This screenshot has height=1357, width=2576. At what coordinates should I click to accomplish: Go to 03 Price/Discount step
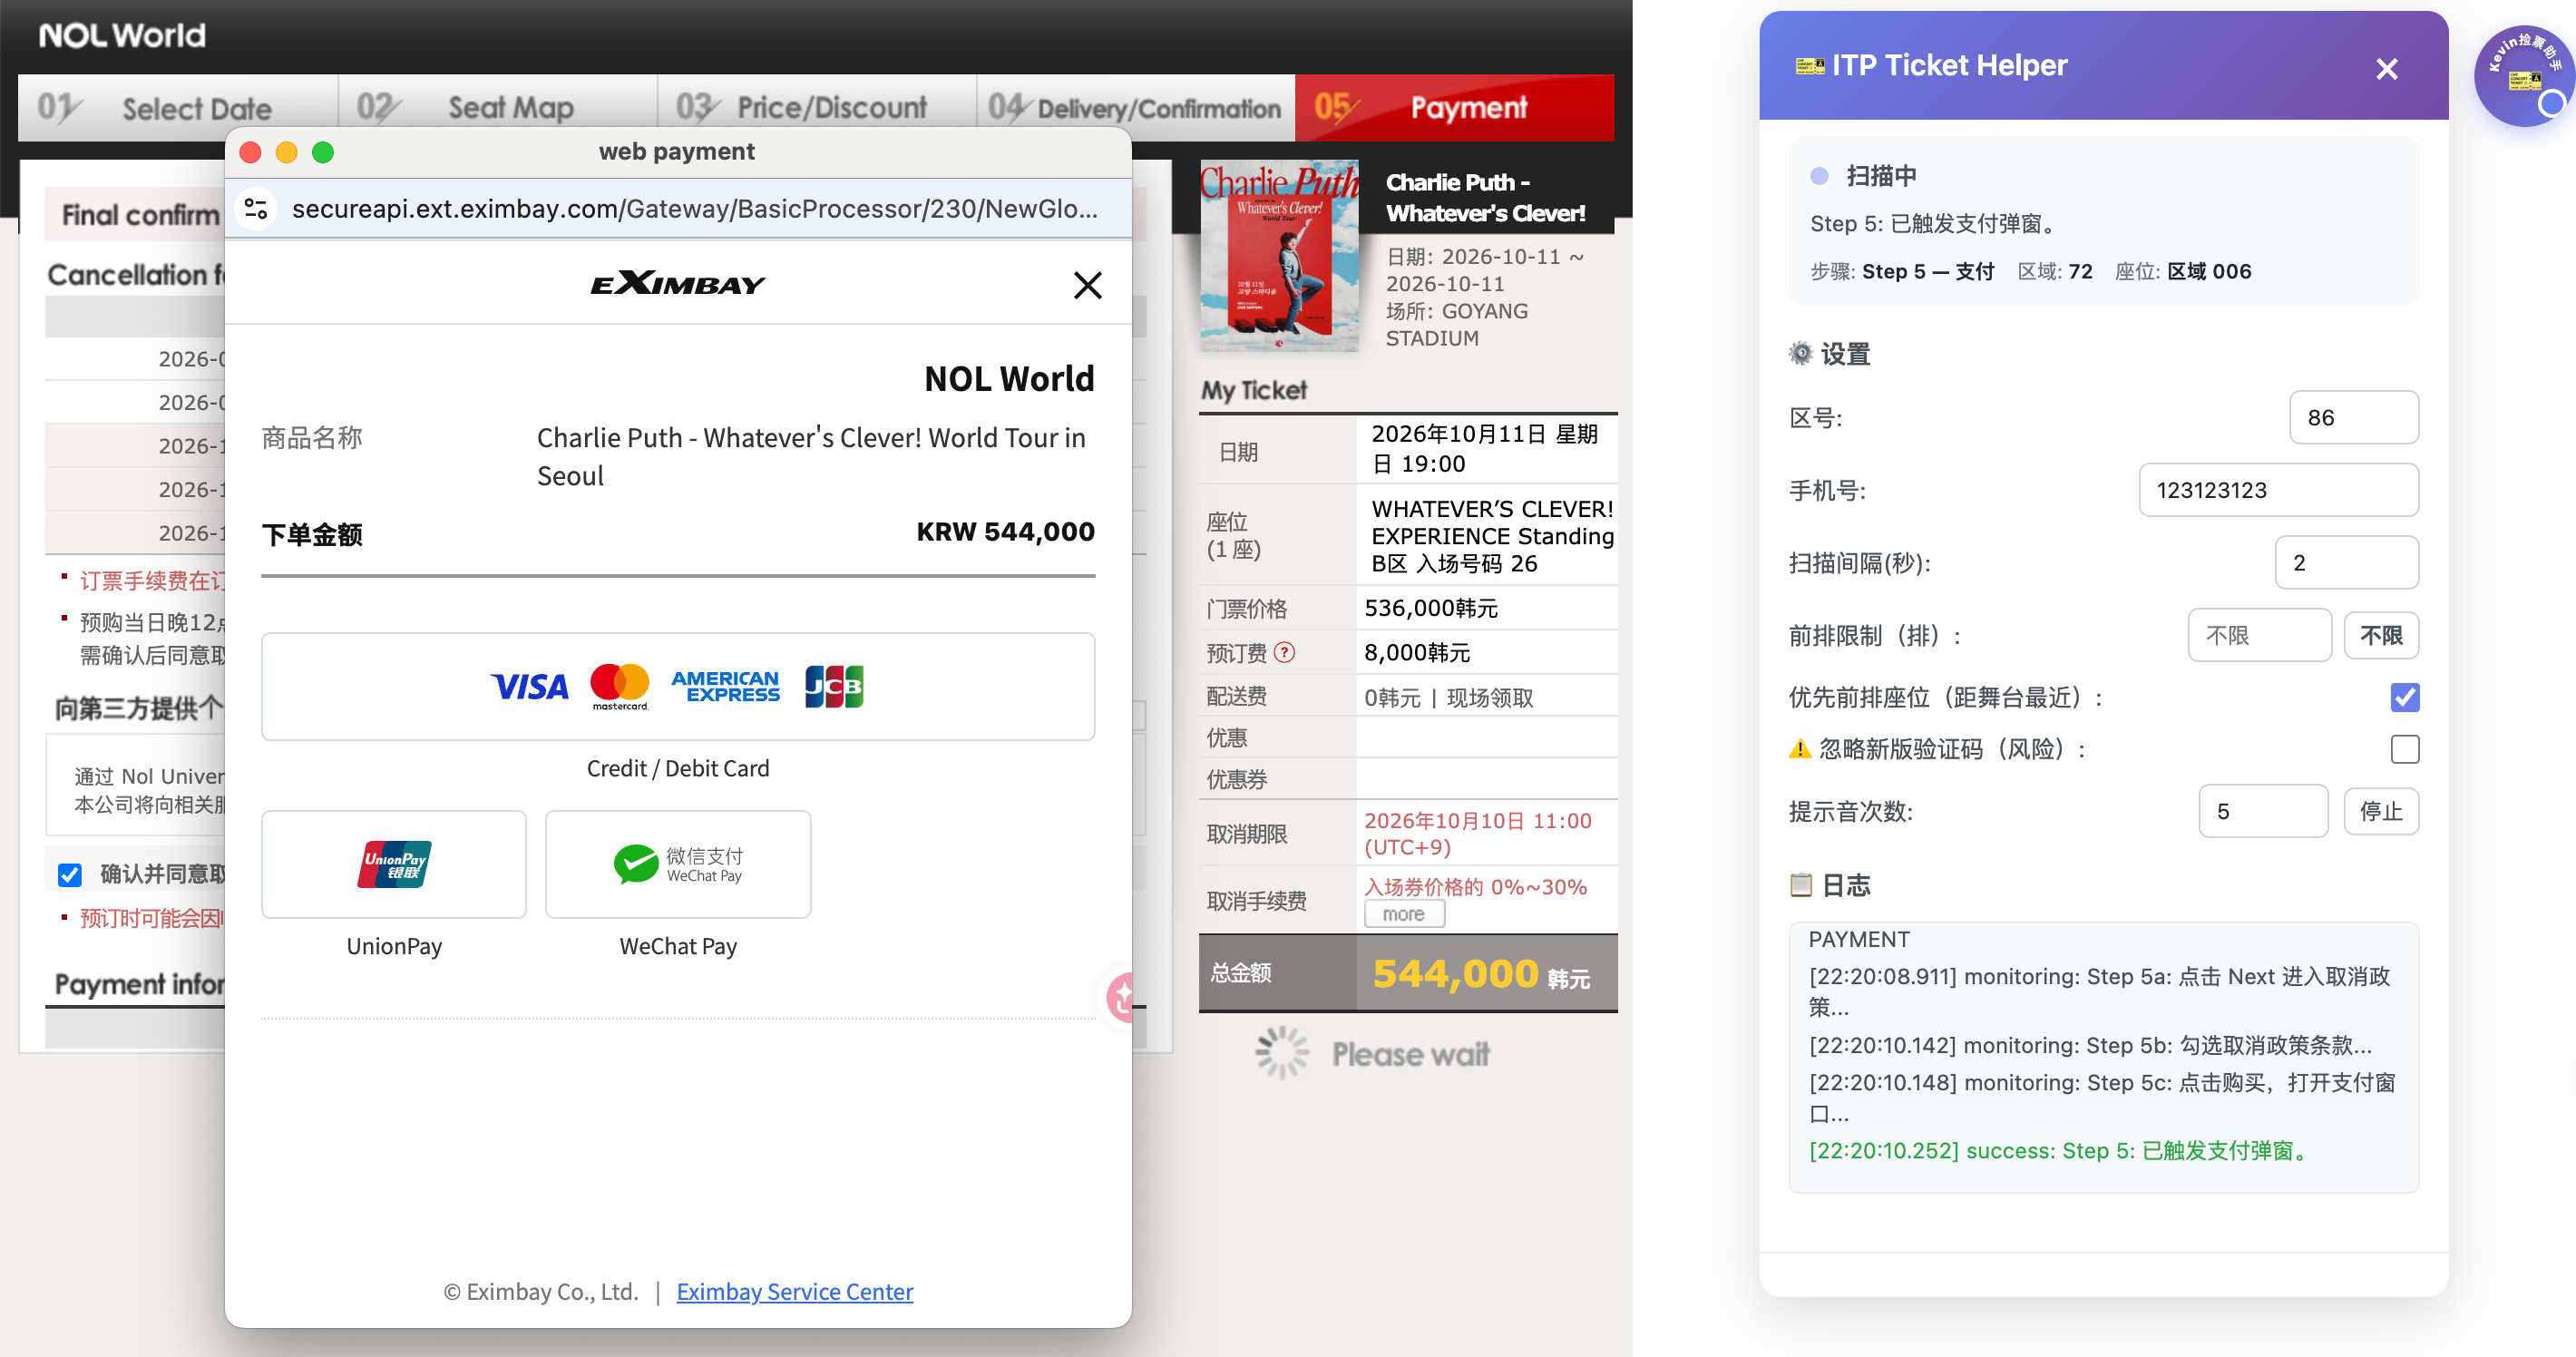coord(817,107)
